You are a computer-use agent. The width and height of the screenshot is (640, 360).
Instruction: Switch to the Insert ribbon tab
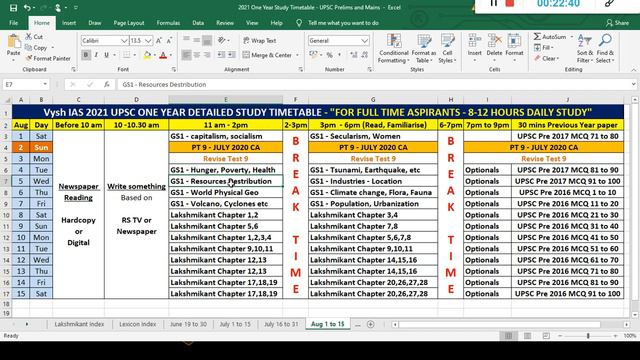(x=69, y=23)
